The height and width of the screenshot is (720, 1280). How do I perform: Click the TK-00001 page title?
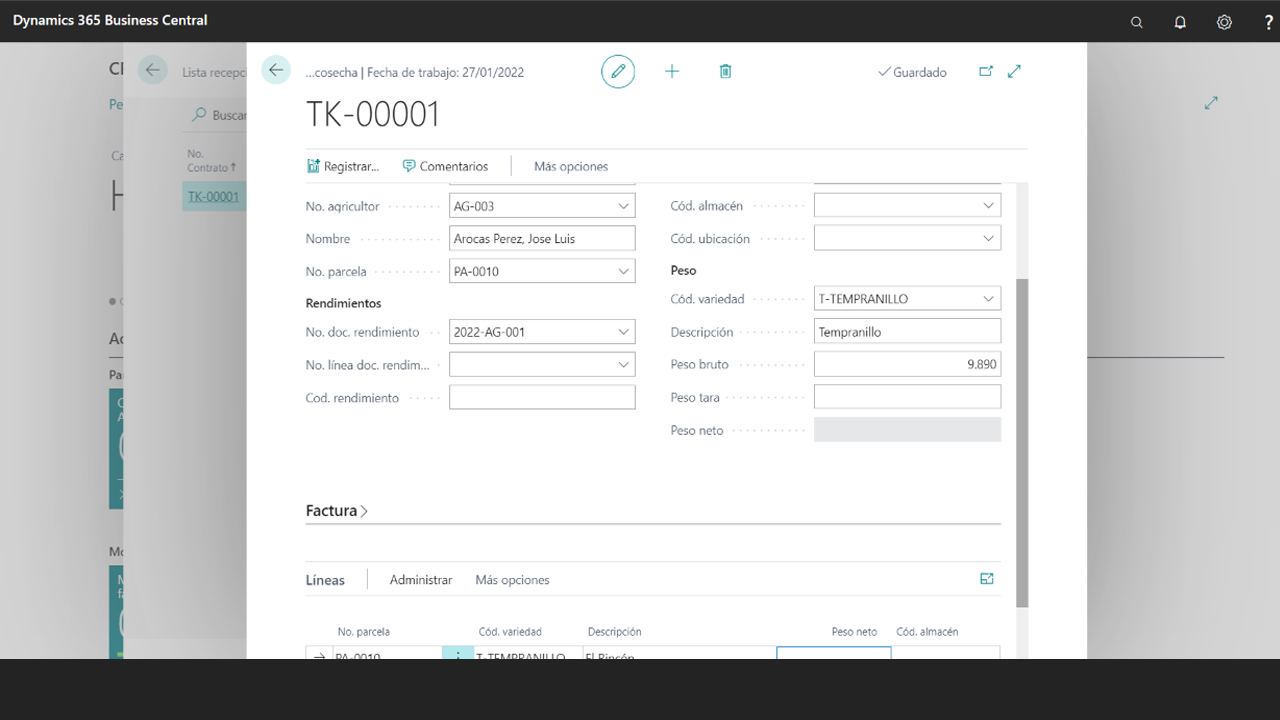(373, 115)
